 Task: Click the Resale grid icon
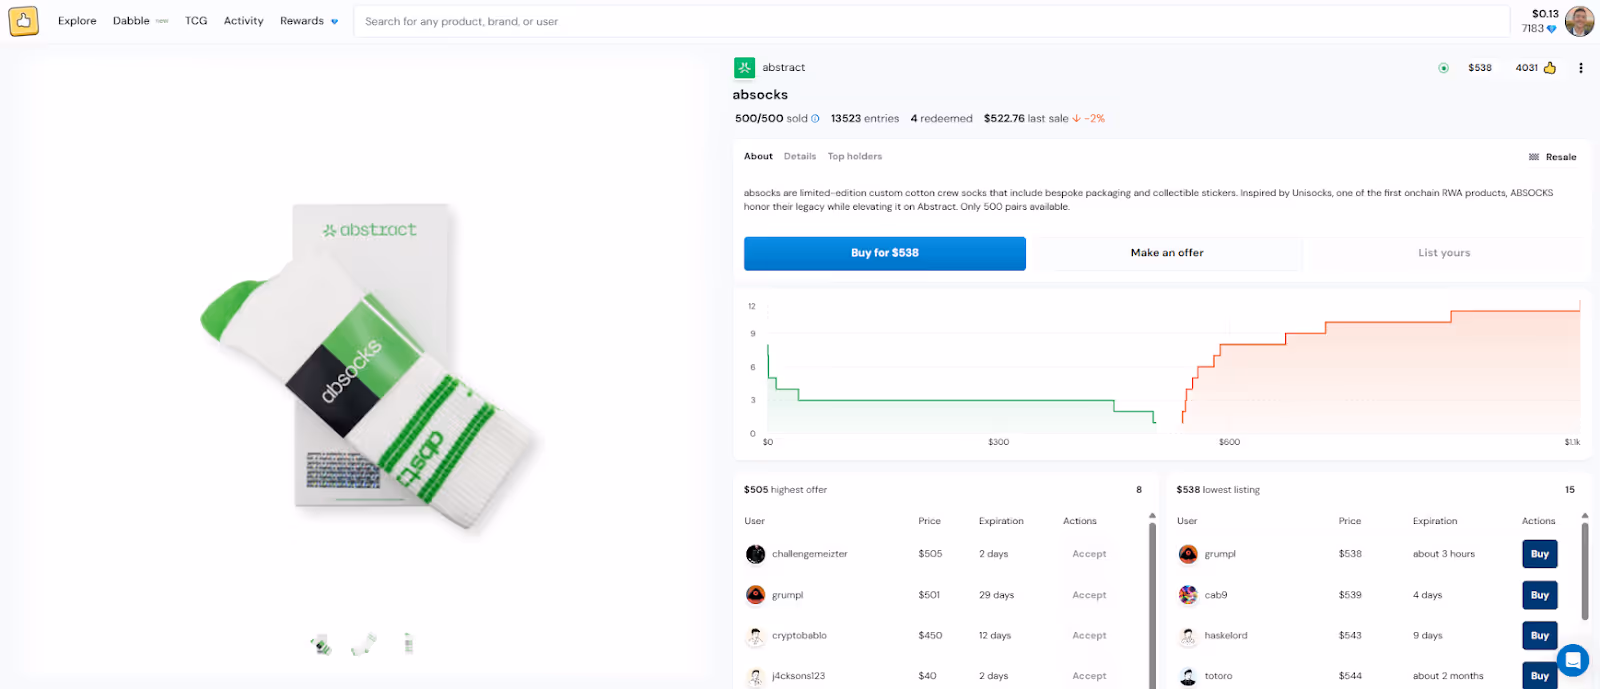point(1534,157)
